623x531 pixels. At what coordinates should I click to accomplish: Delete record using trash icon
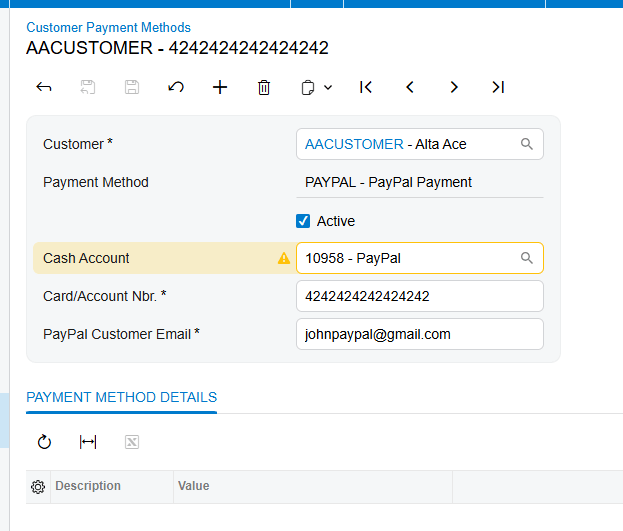pyautogui.click(x=264, y=87)
